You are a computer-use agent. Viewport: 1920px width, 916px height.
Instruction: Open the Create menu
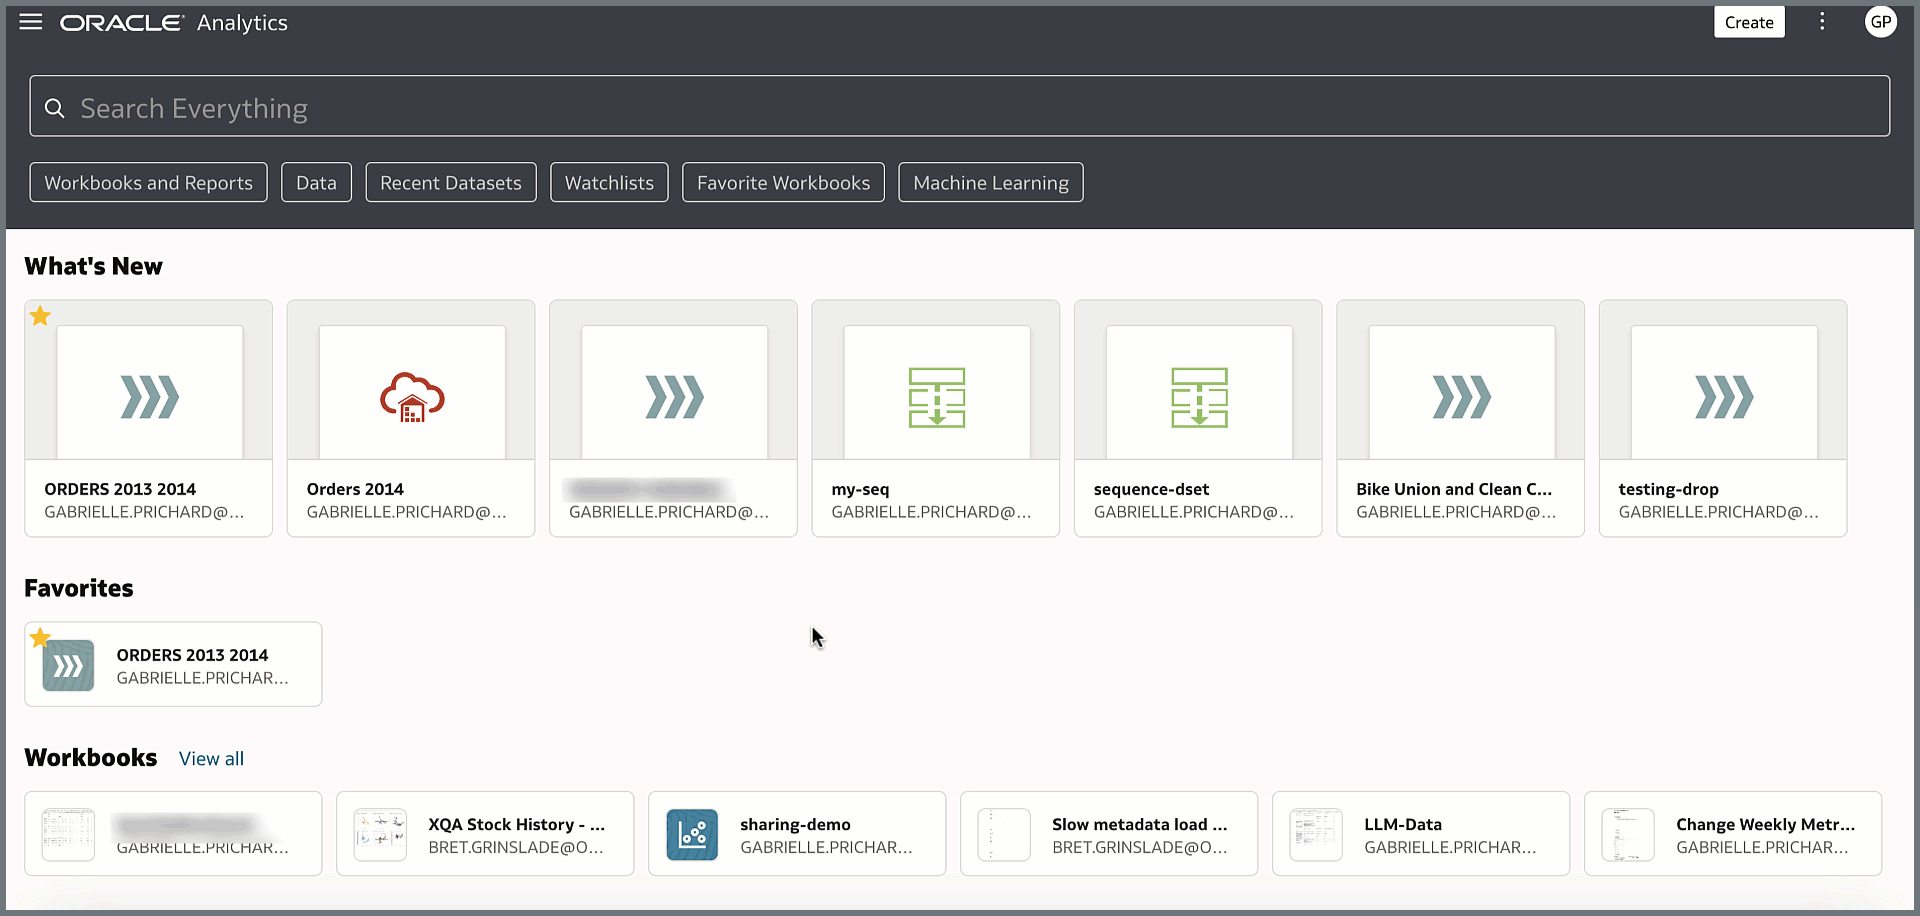click(1748, 21)
